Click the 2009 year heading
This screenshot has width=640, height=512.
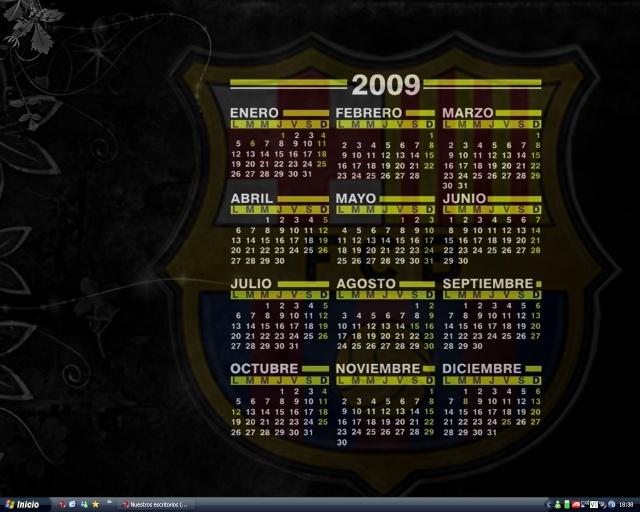click(386, 85)
